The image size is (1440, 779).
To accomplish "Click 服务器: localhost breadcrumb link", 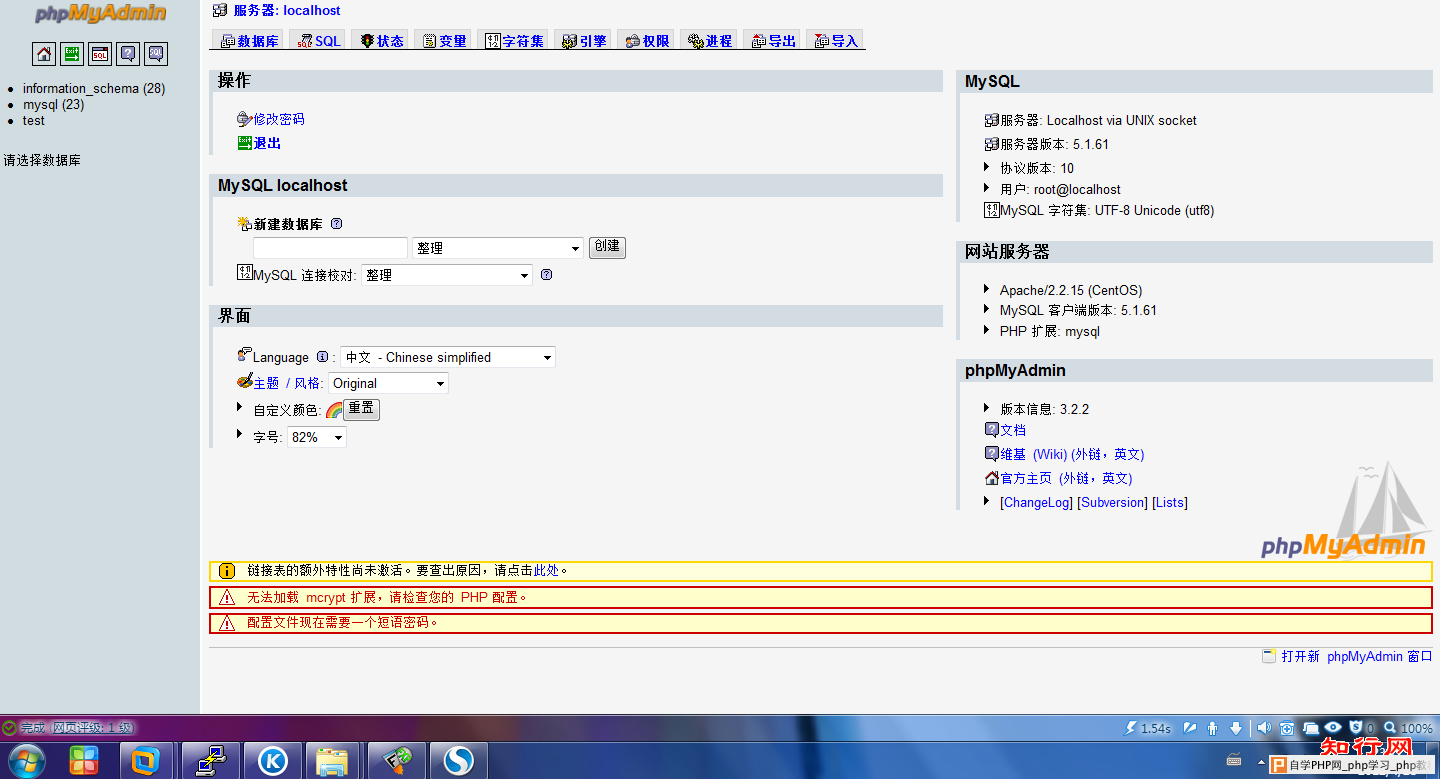I will (287, 10).
